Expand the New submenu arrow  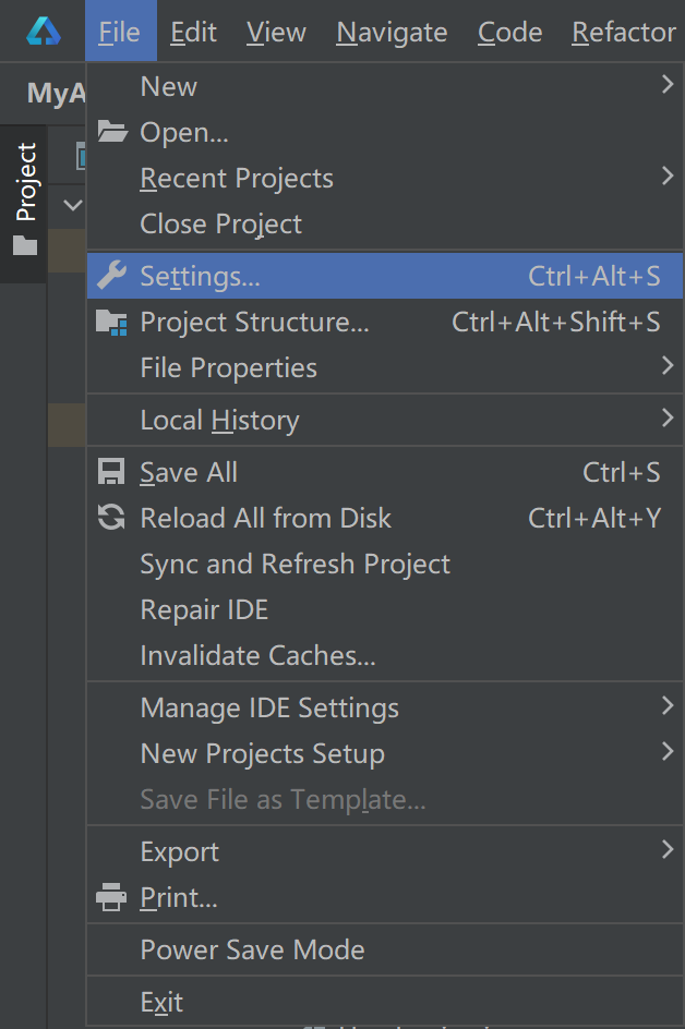(667, 86)
